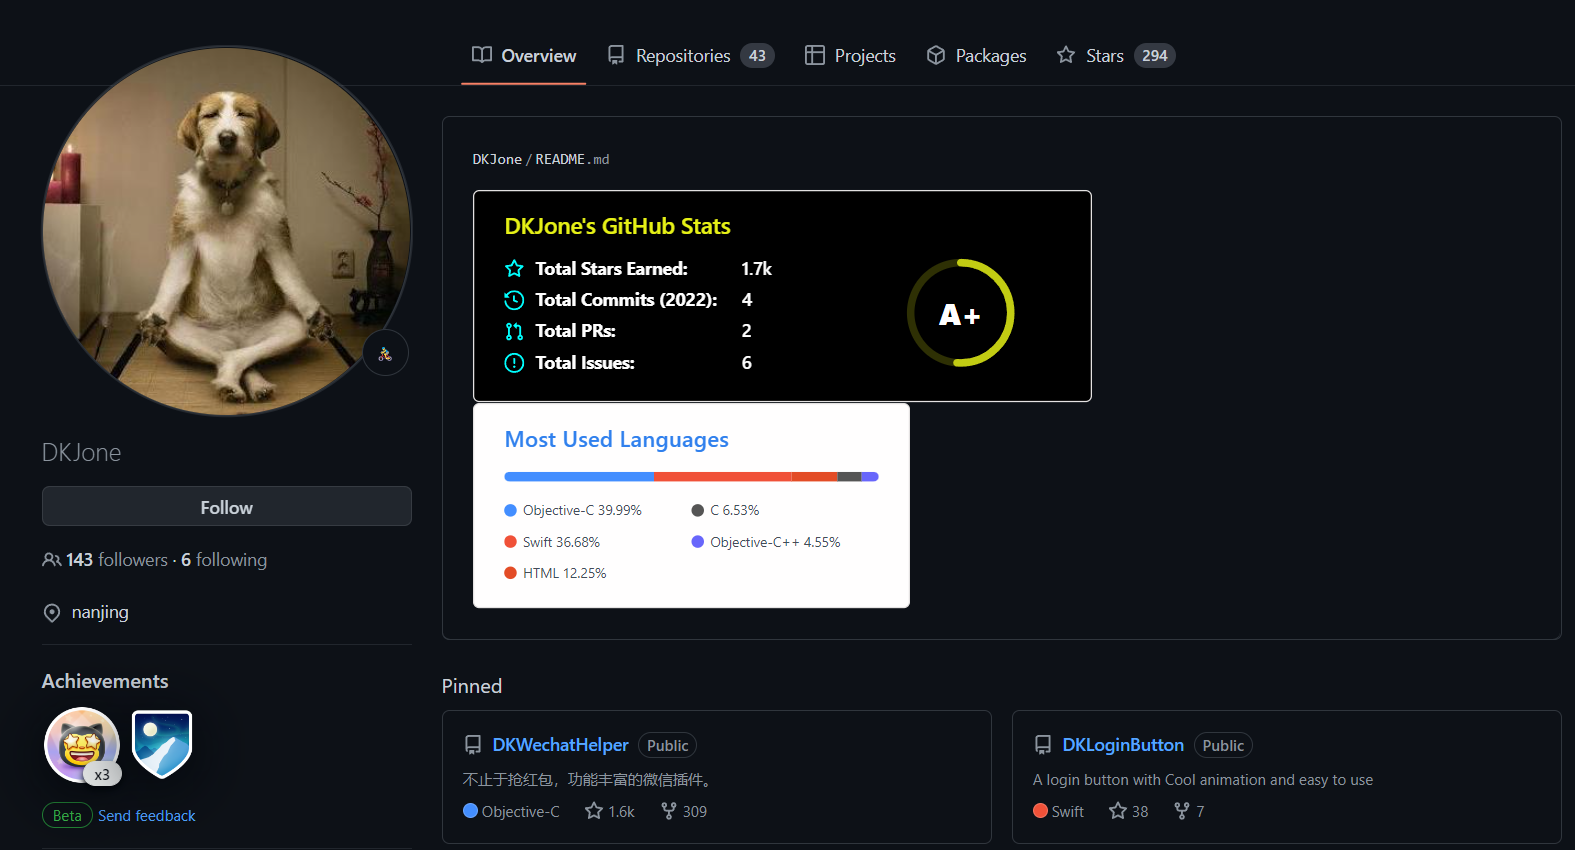Click the stars count badge 294

(x=1155, y=56)
